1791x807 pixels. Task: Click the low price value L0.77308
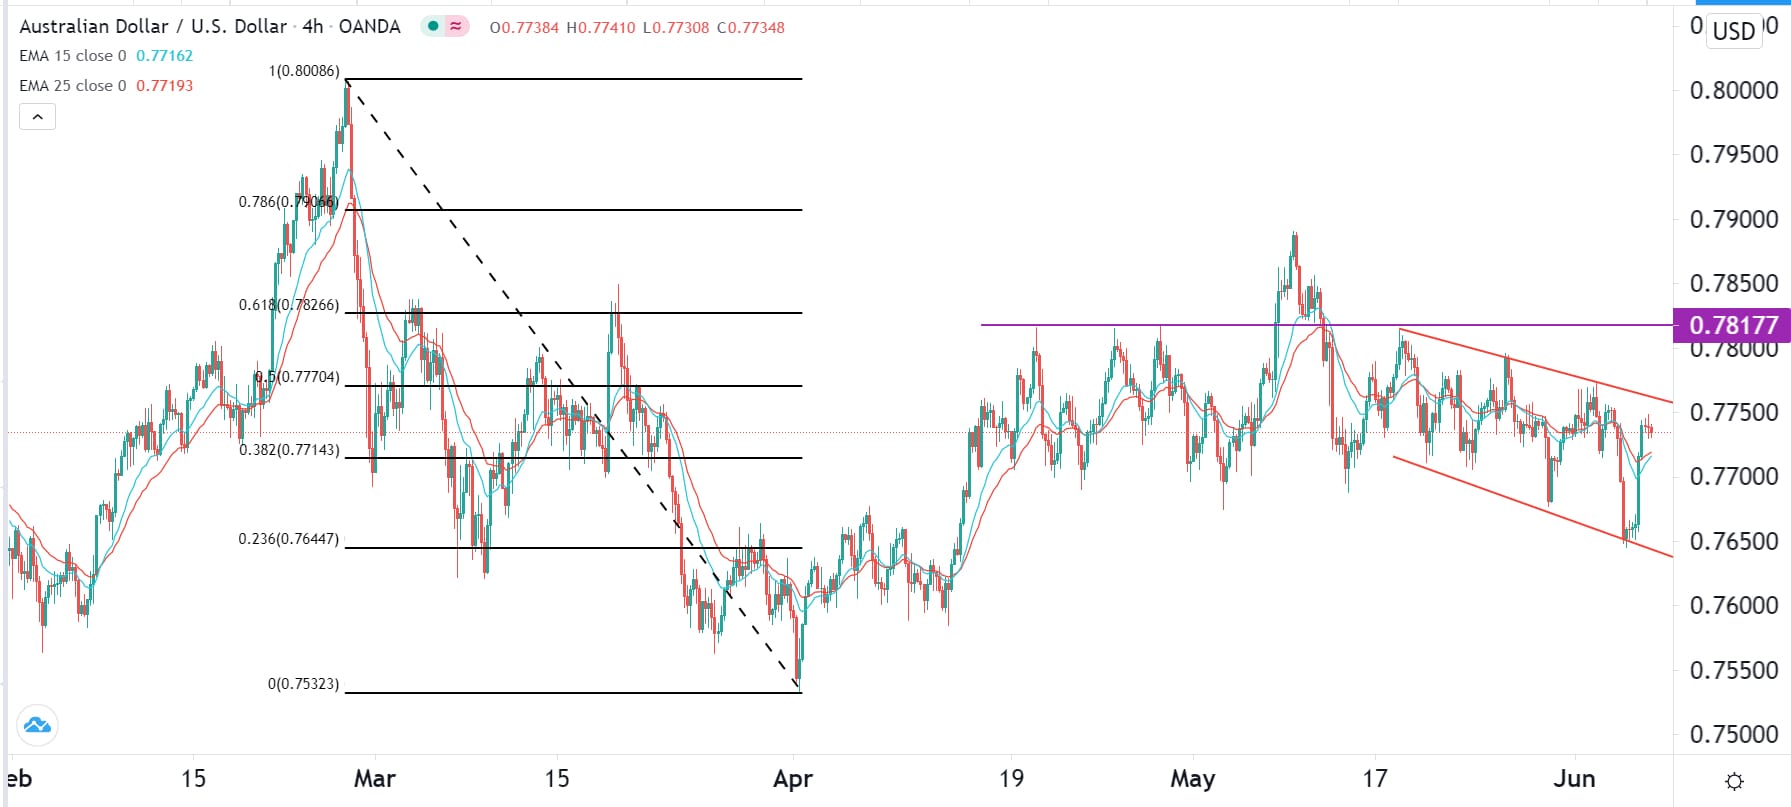pos(675,28)
